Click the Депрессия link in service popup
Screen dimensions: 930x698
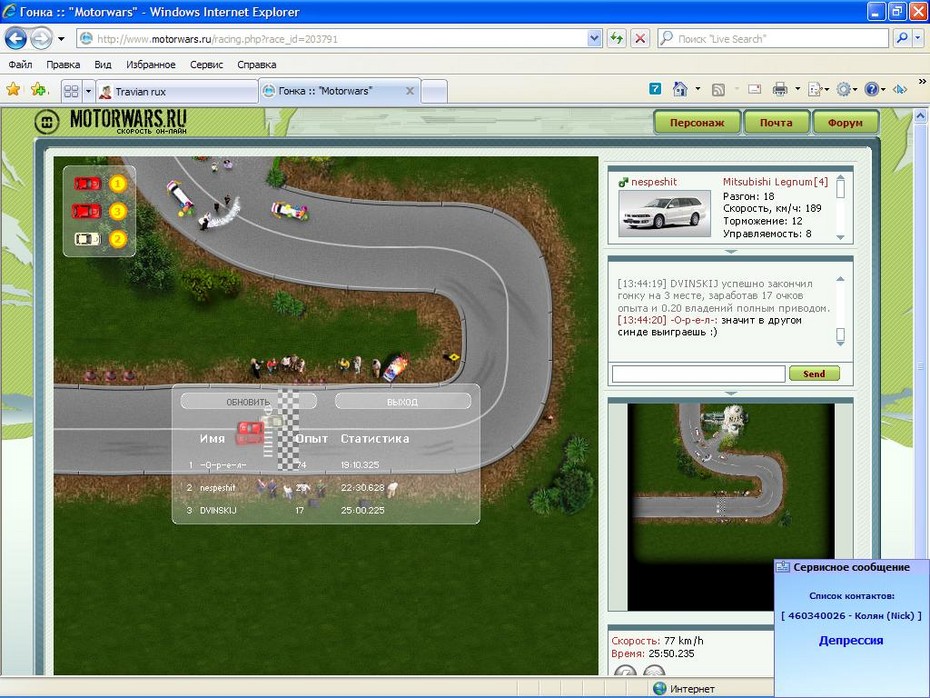pos(851,640)
